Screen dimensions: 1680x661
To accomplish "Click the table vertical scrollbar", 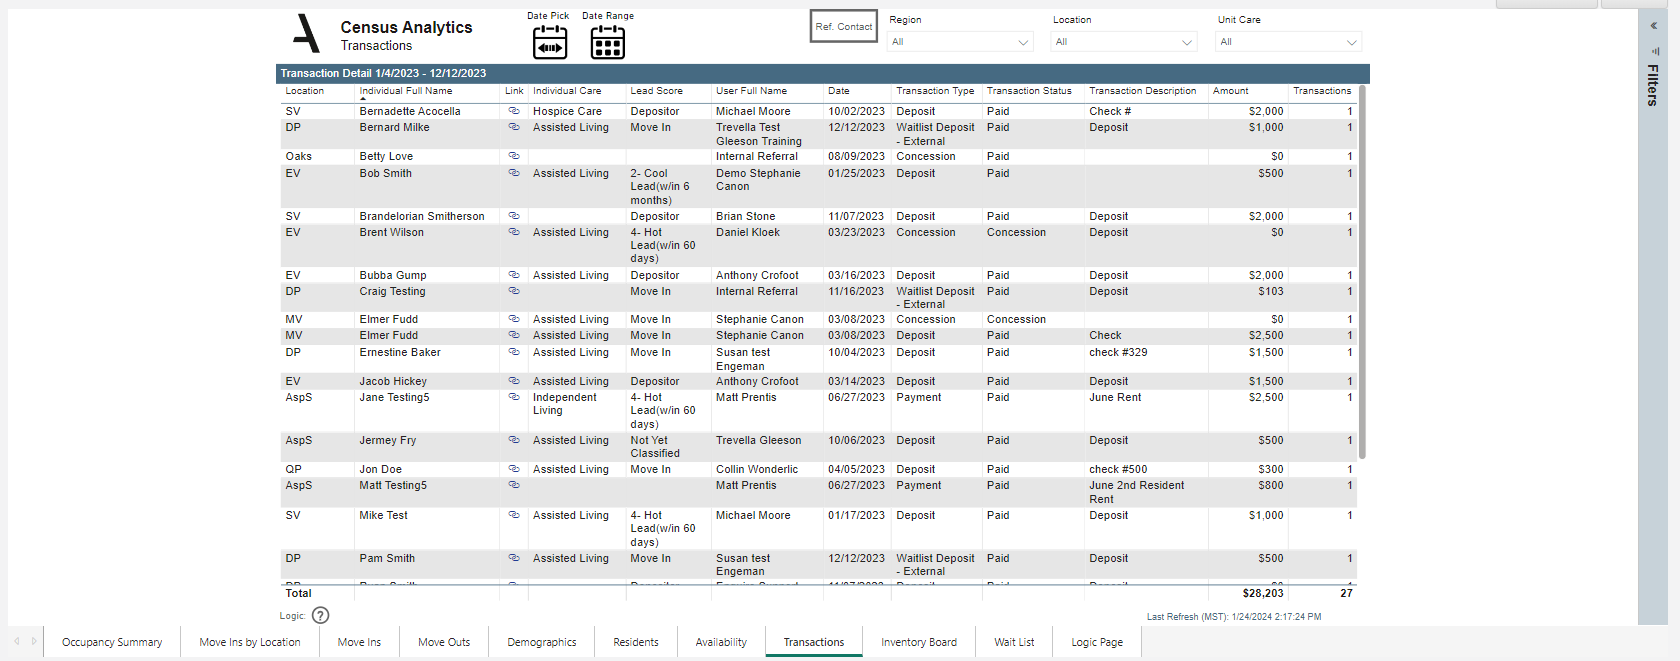I will pos(1362,272).
